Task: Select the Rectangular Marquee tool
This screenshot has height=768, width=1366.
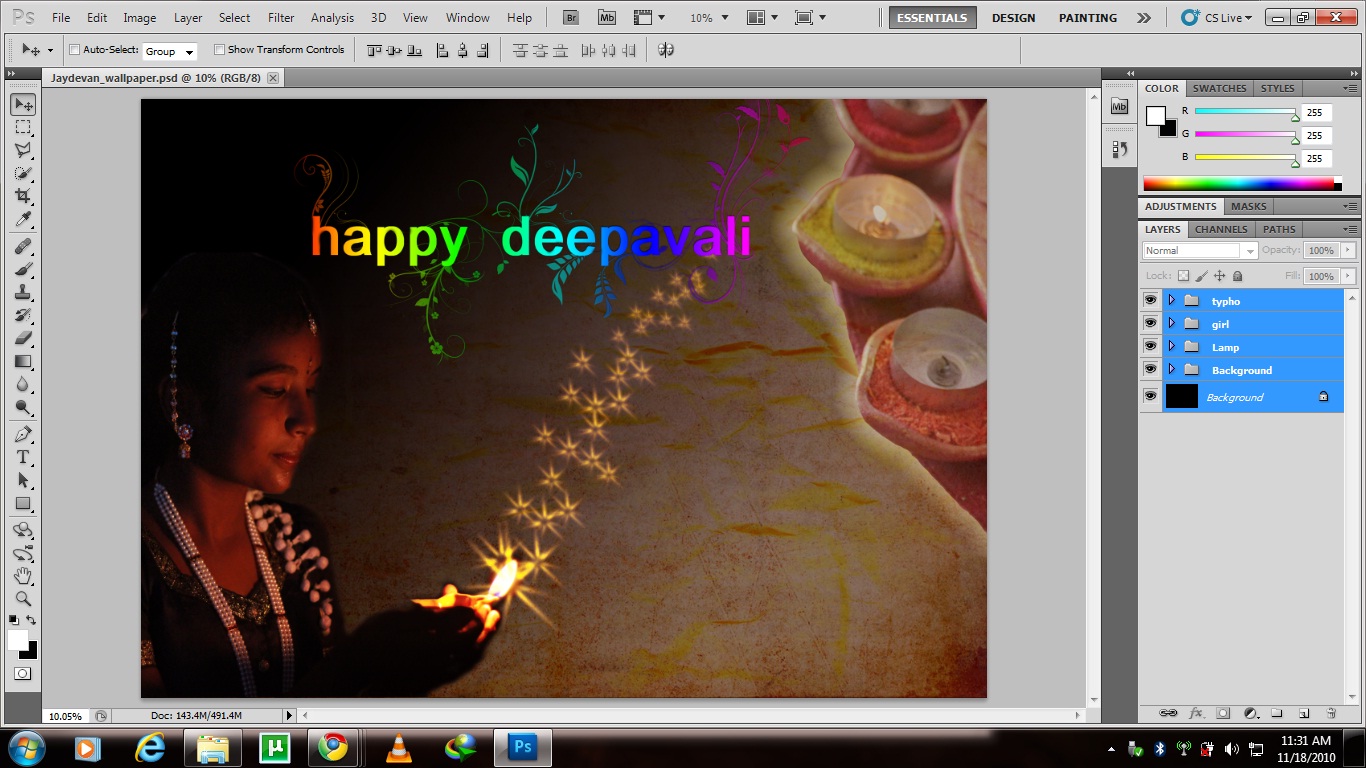Action: pyautogui.click(x=23, y=128)
